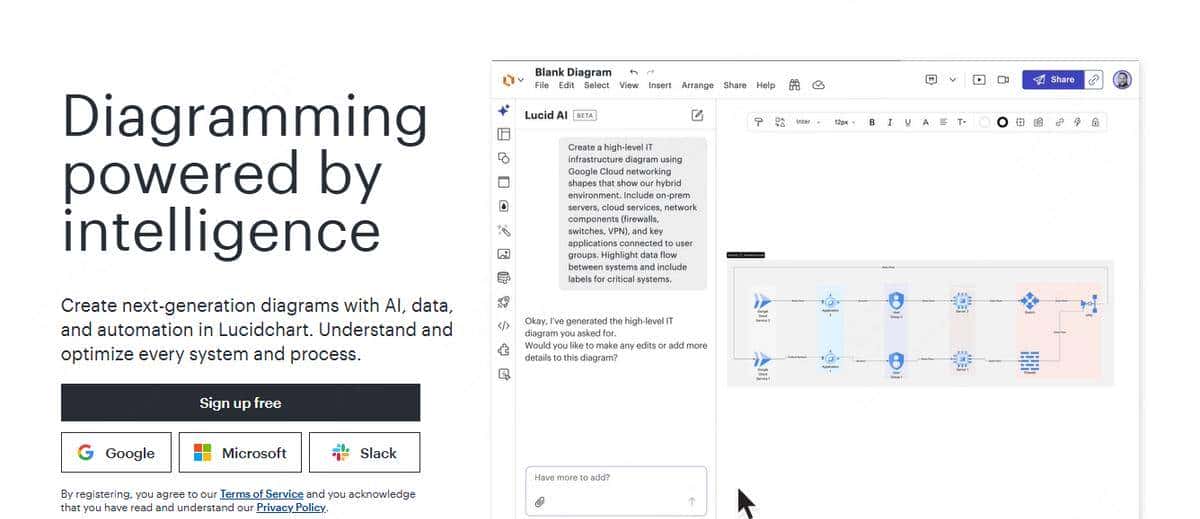Sign up with Google

116,453
